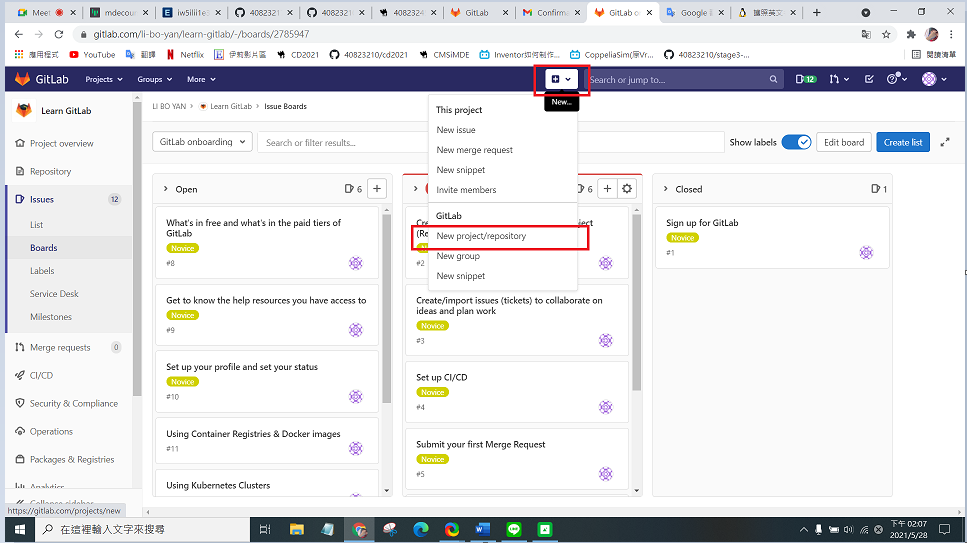
Task: Open Task View on taskbar
Action: click(265, 529)
